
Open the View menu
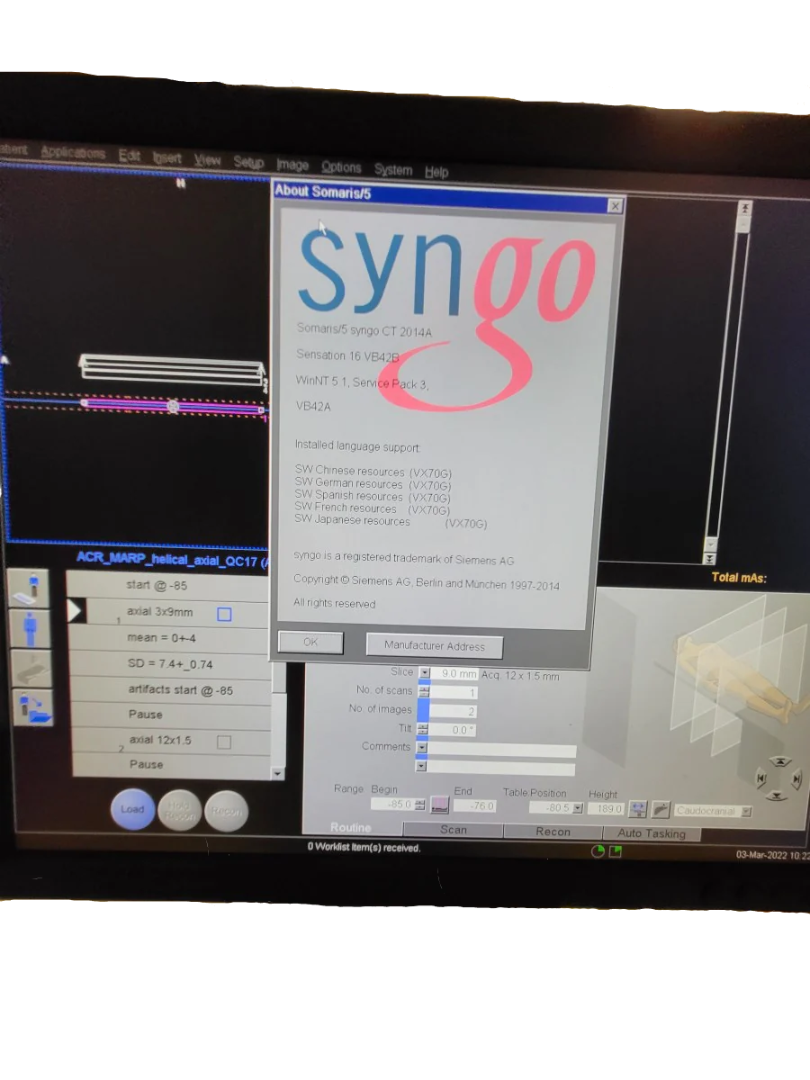coord(207,160)
